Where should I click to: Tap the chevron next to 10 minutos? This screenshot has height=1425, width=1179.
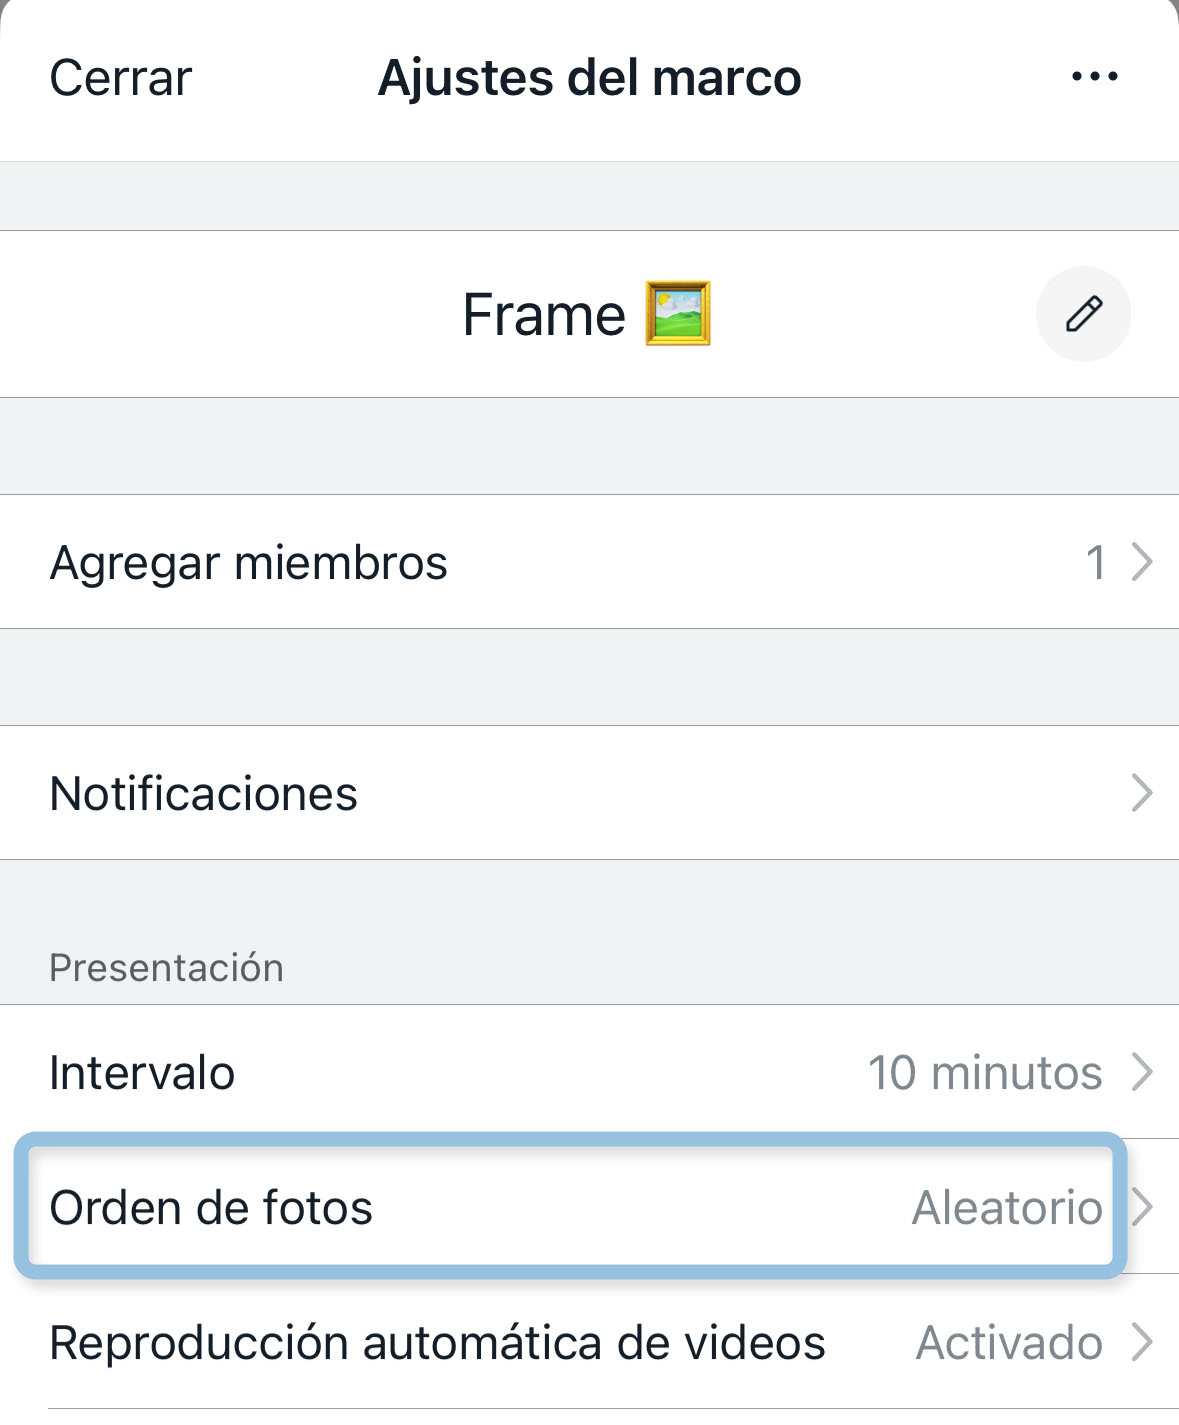(x=1142, y=1072)
